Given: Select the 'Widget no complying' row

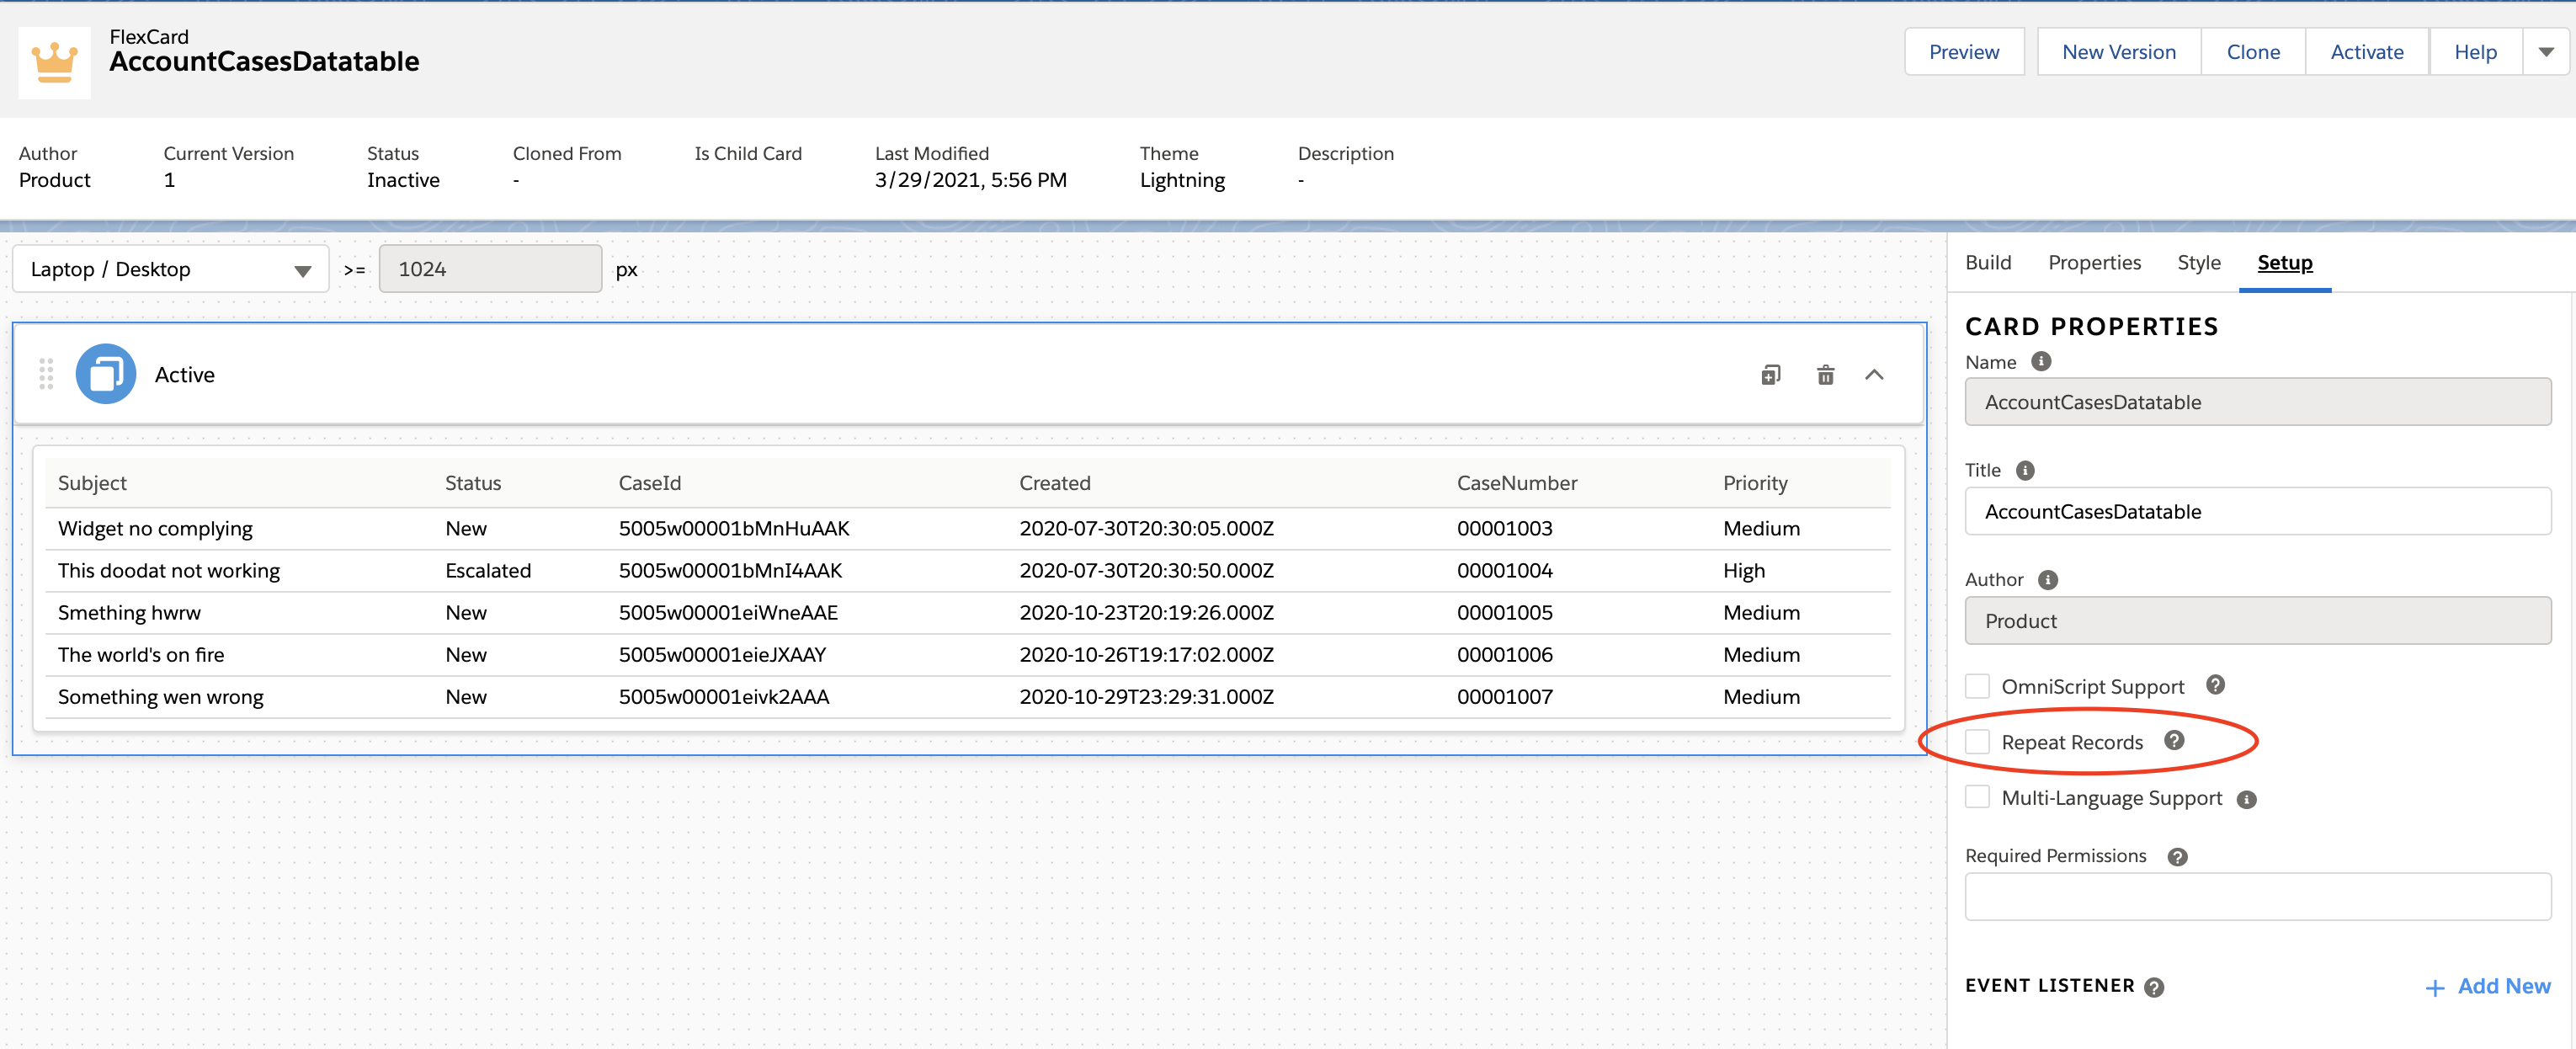Looking at the screenshot, I should click(x=967, y=528).
